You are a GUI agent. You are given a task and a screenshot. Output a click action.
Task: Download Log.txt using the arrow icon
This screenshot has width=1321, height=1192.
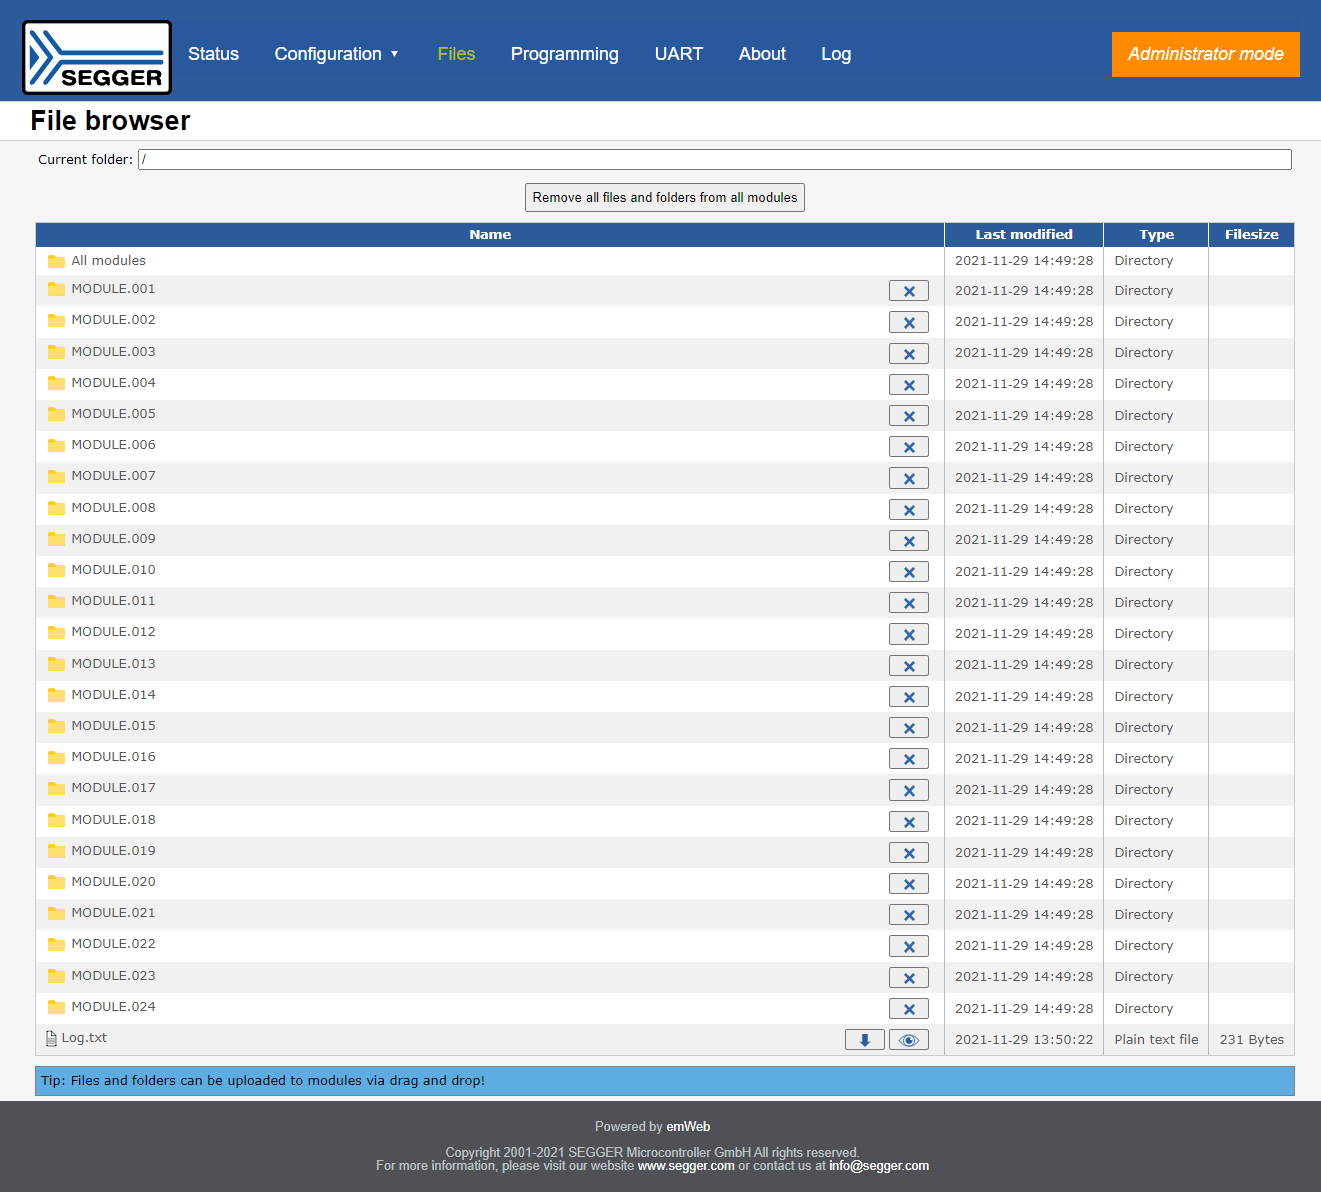(864, 1040)
